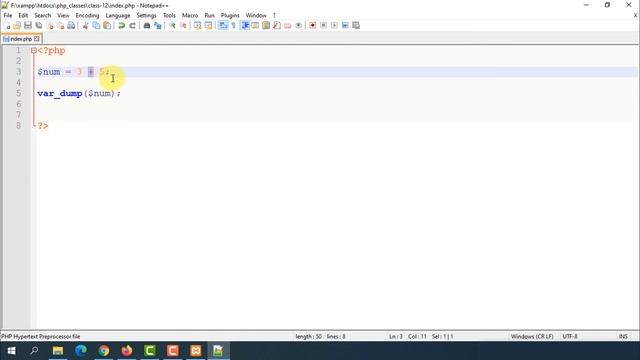Click line number 5 in margin

click(18, 93)
